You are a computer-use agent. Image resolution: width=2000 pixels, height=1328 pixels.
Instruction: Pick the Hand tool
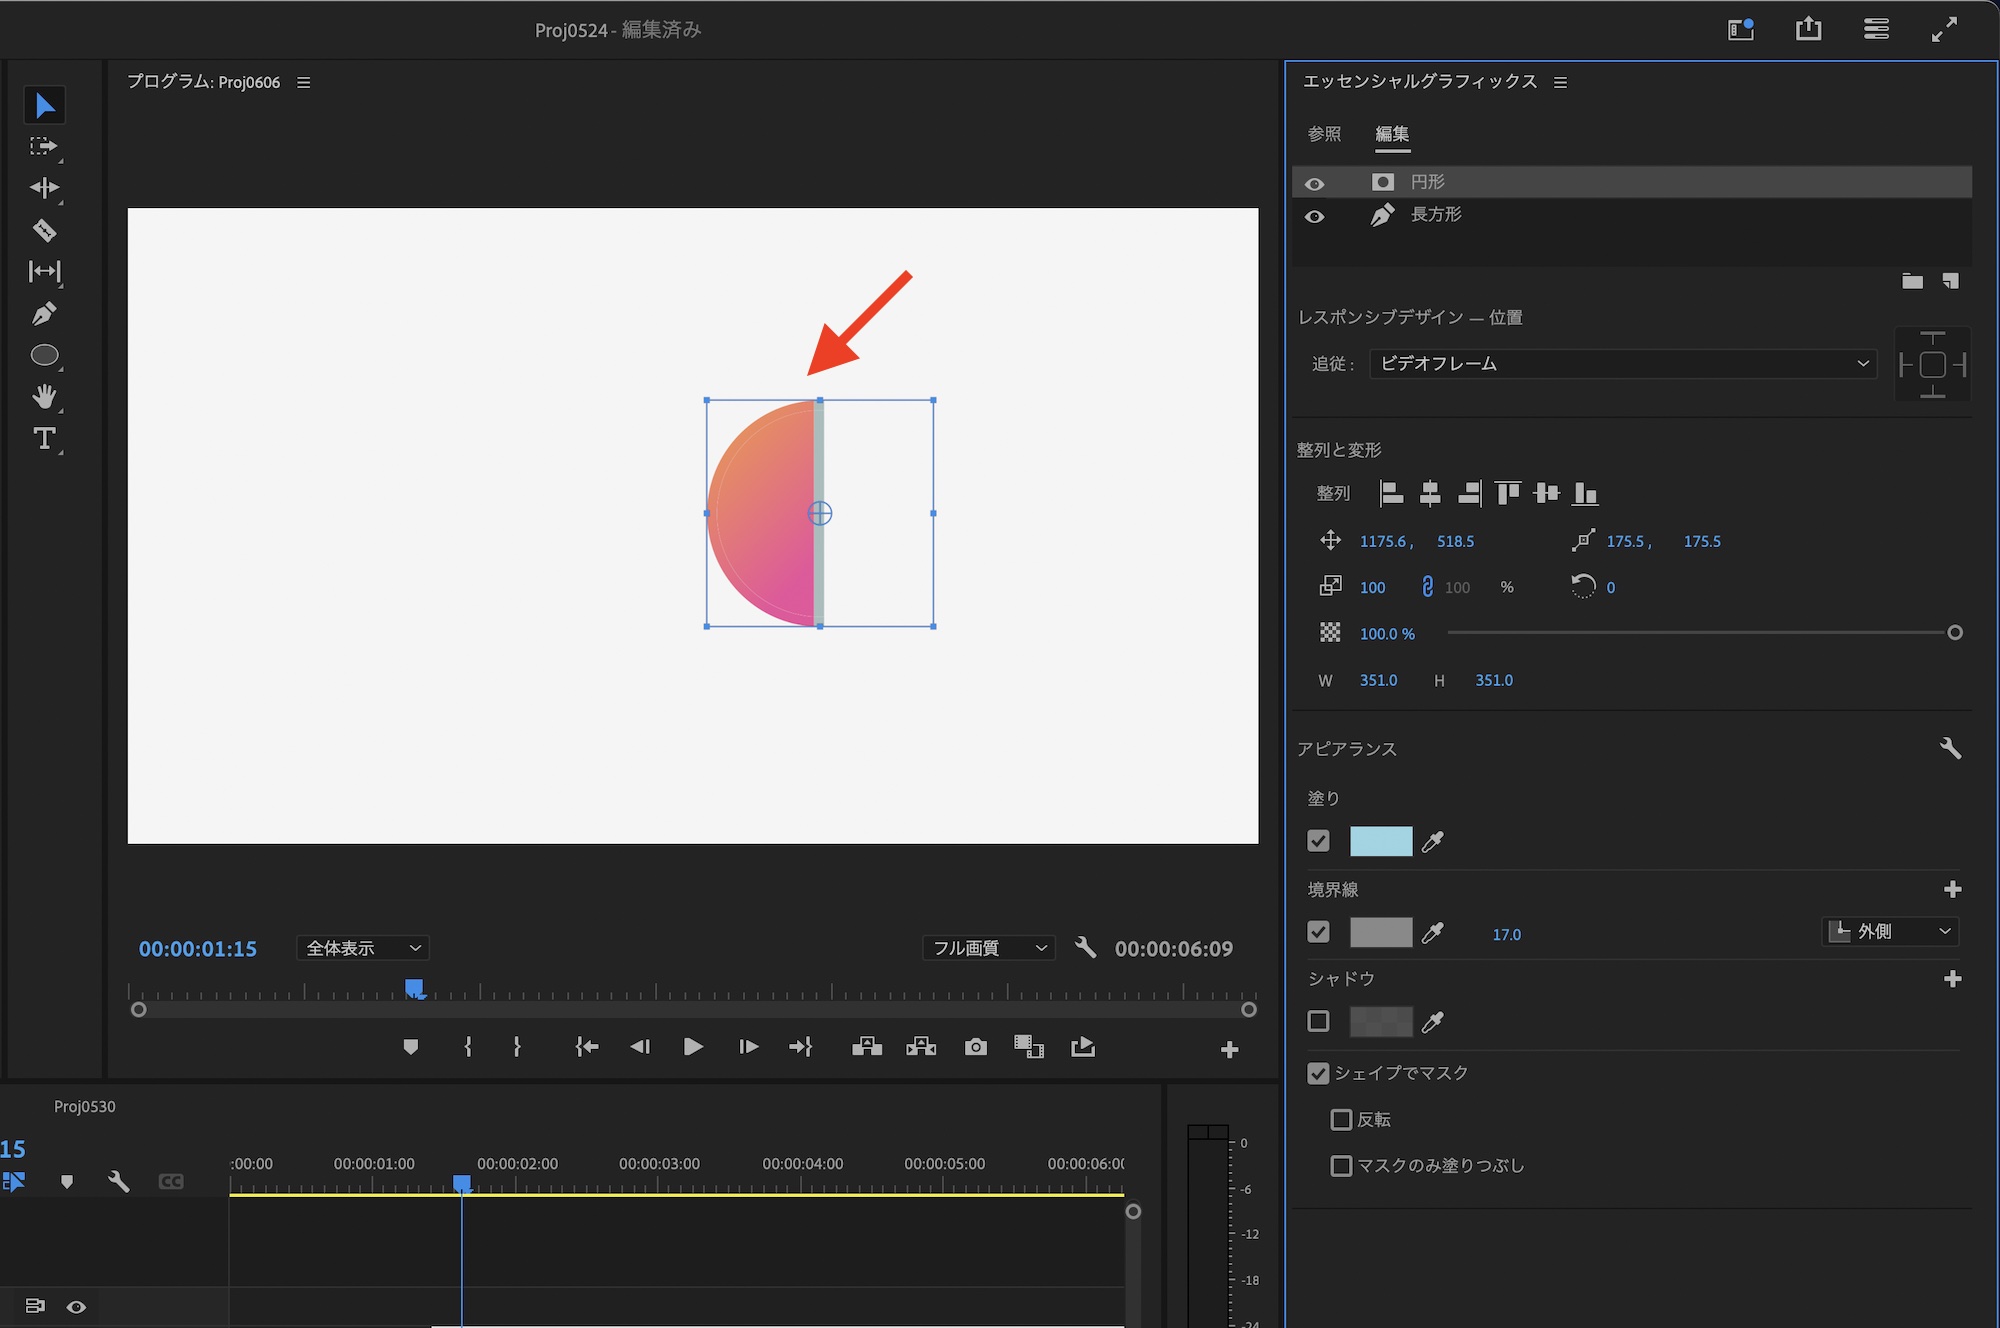[x=44, y=397]
